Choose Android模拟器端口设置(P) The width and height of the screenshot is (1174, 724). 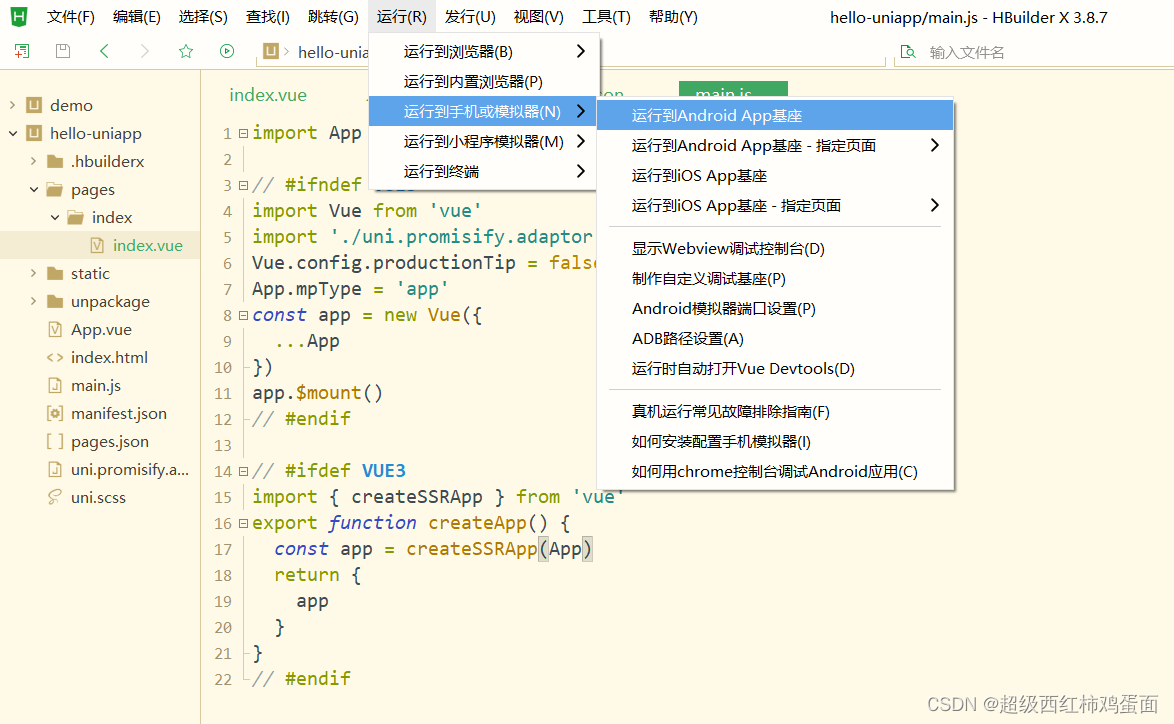point(775,308)
